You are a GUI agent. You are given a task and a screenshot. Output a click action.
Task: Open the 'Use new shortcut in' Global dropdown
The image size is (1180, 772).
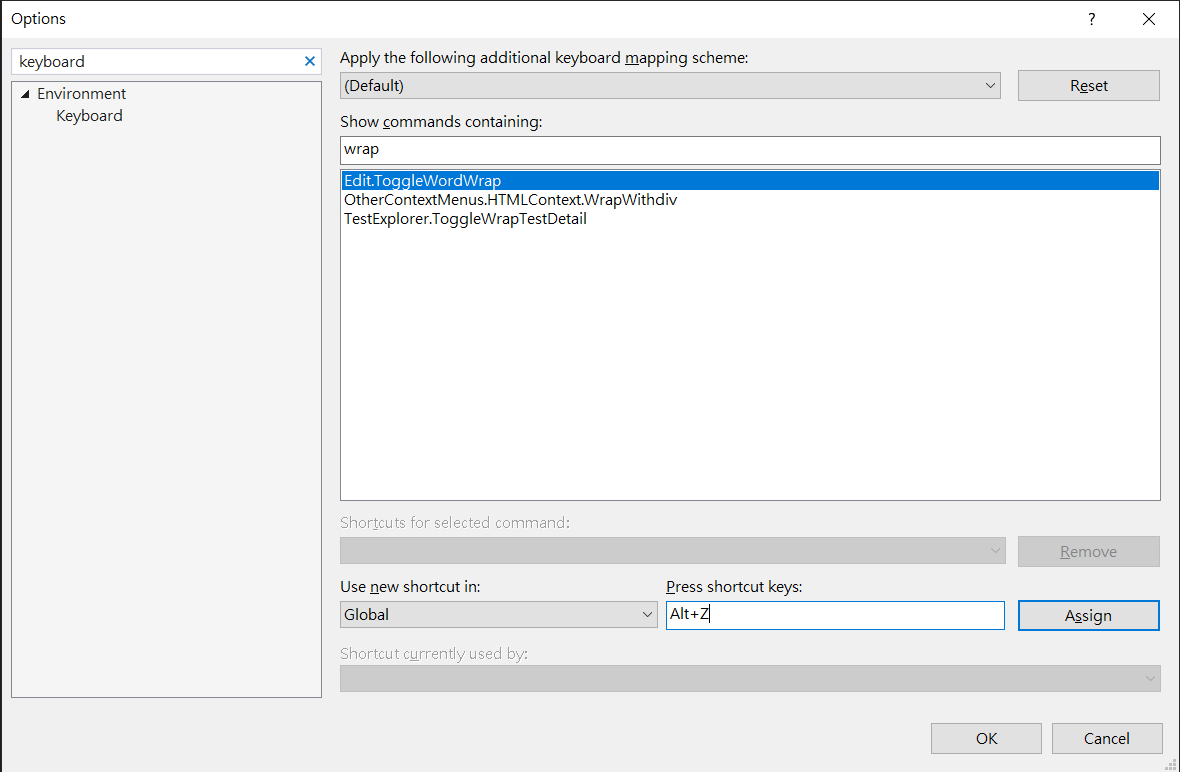pyautogui.click(x=498, y=615)
